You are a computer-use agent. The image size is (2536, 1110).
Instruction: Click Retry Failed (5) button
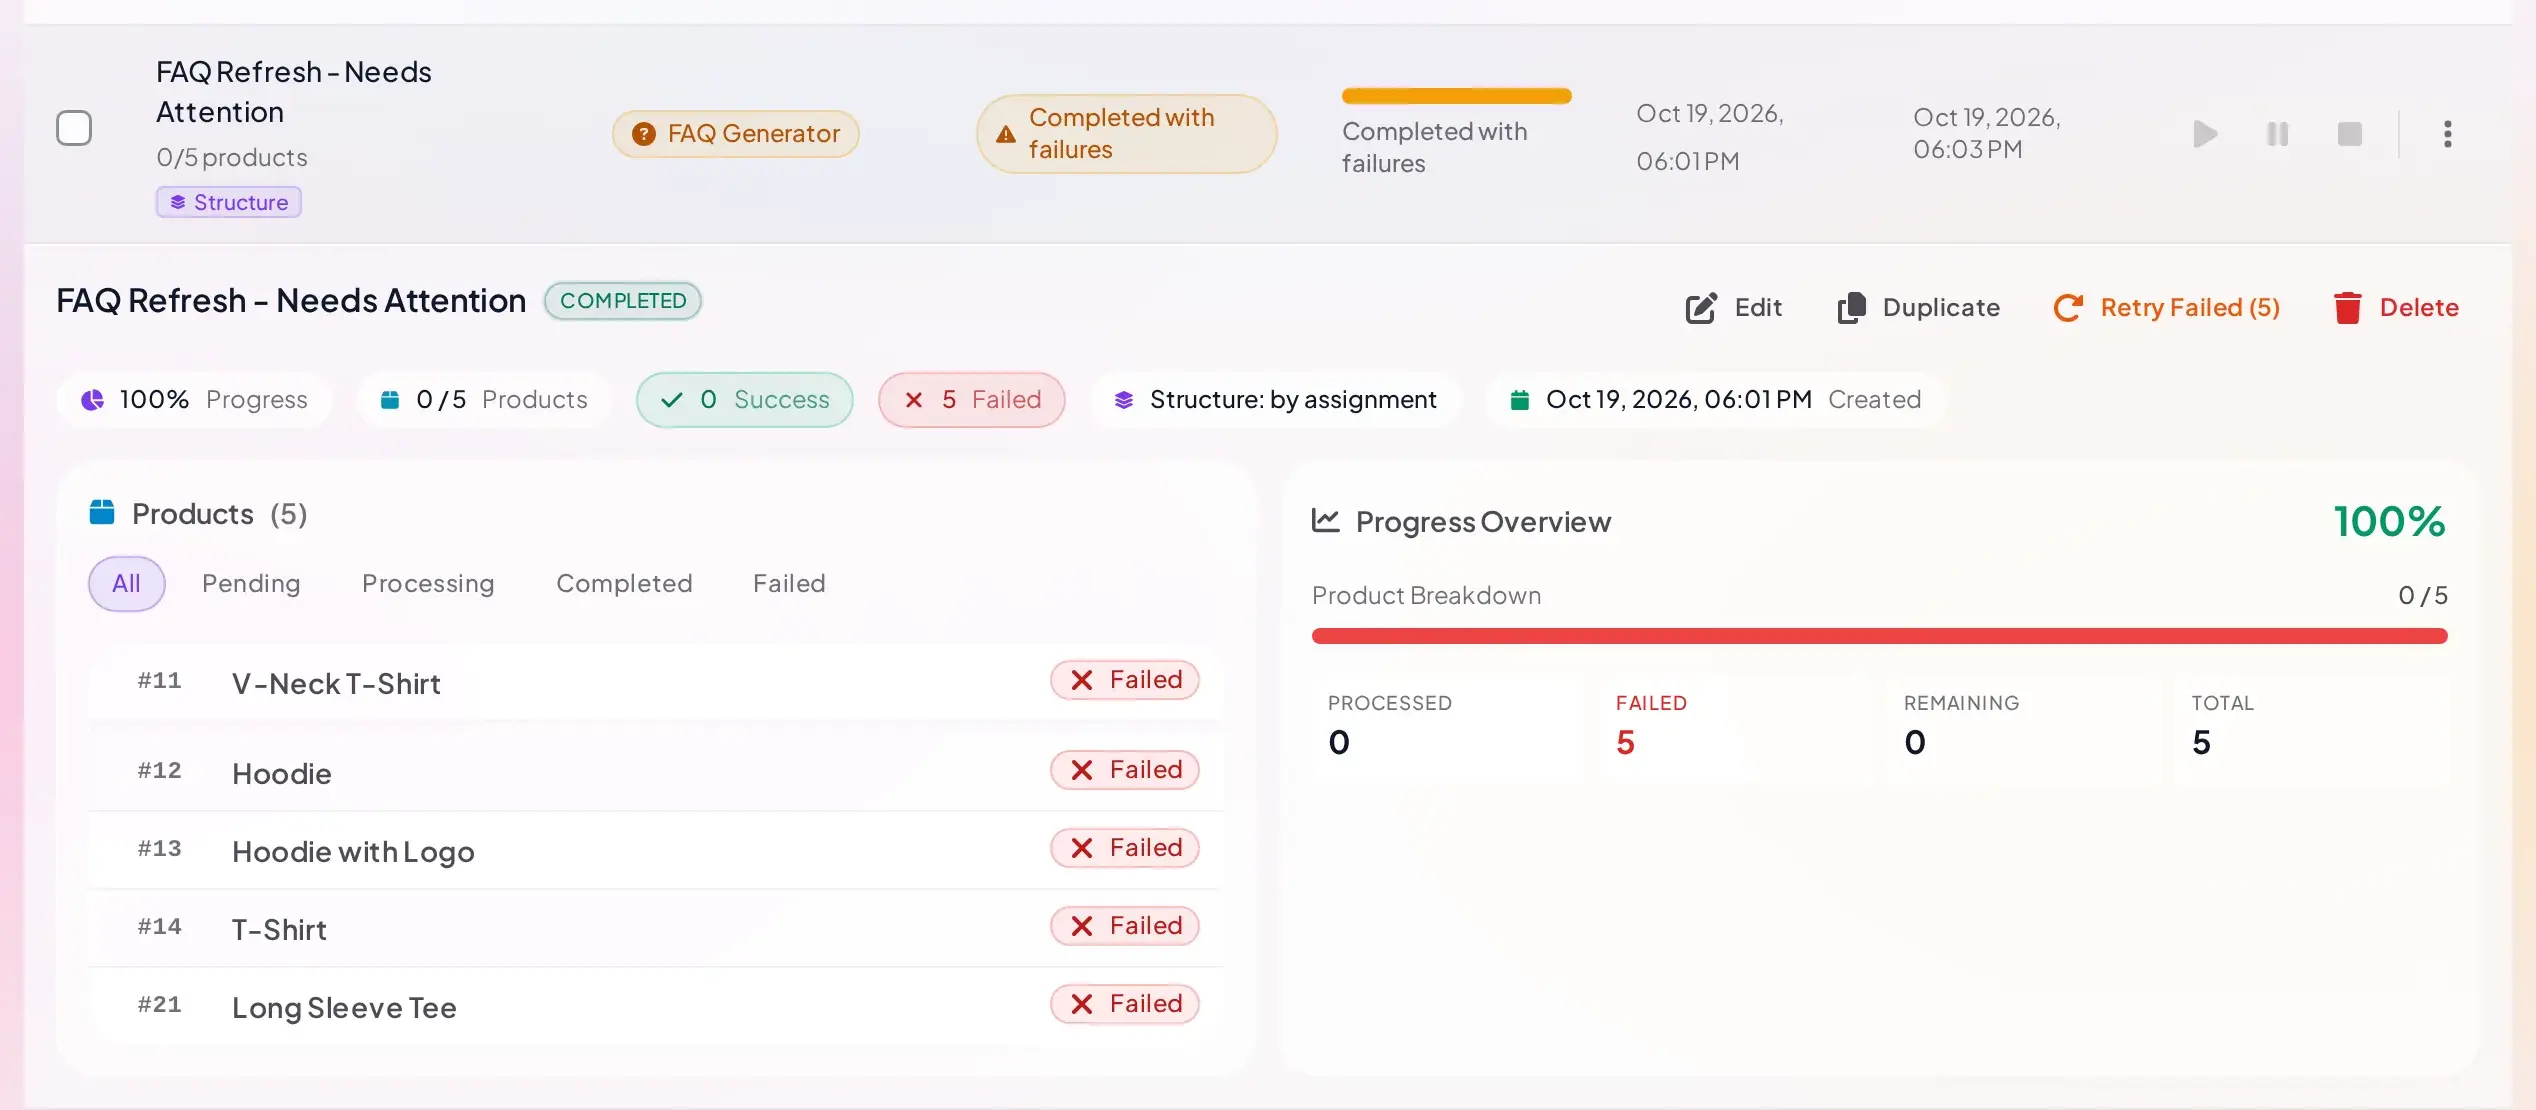(2166, 308)
